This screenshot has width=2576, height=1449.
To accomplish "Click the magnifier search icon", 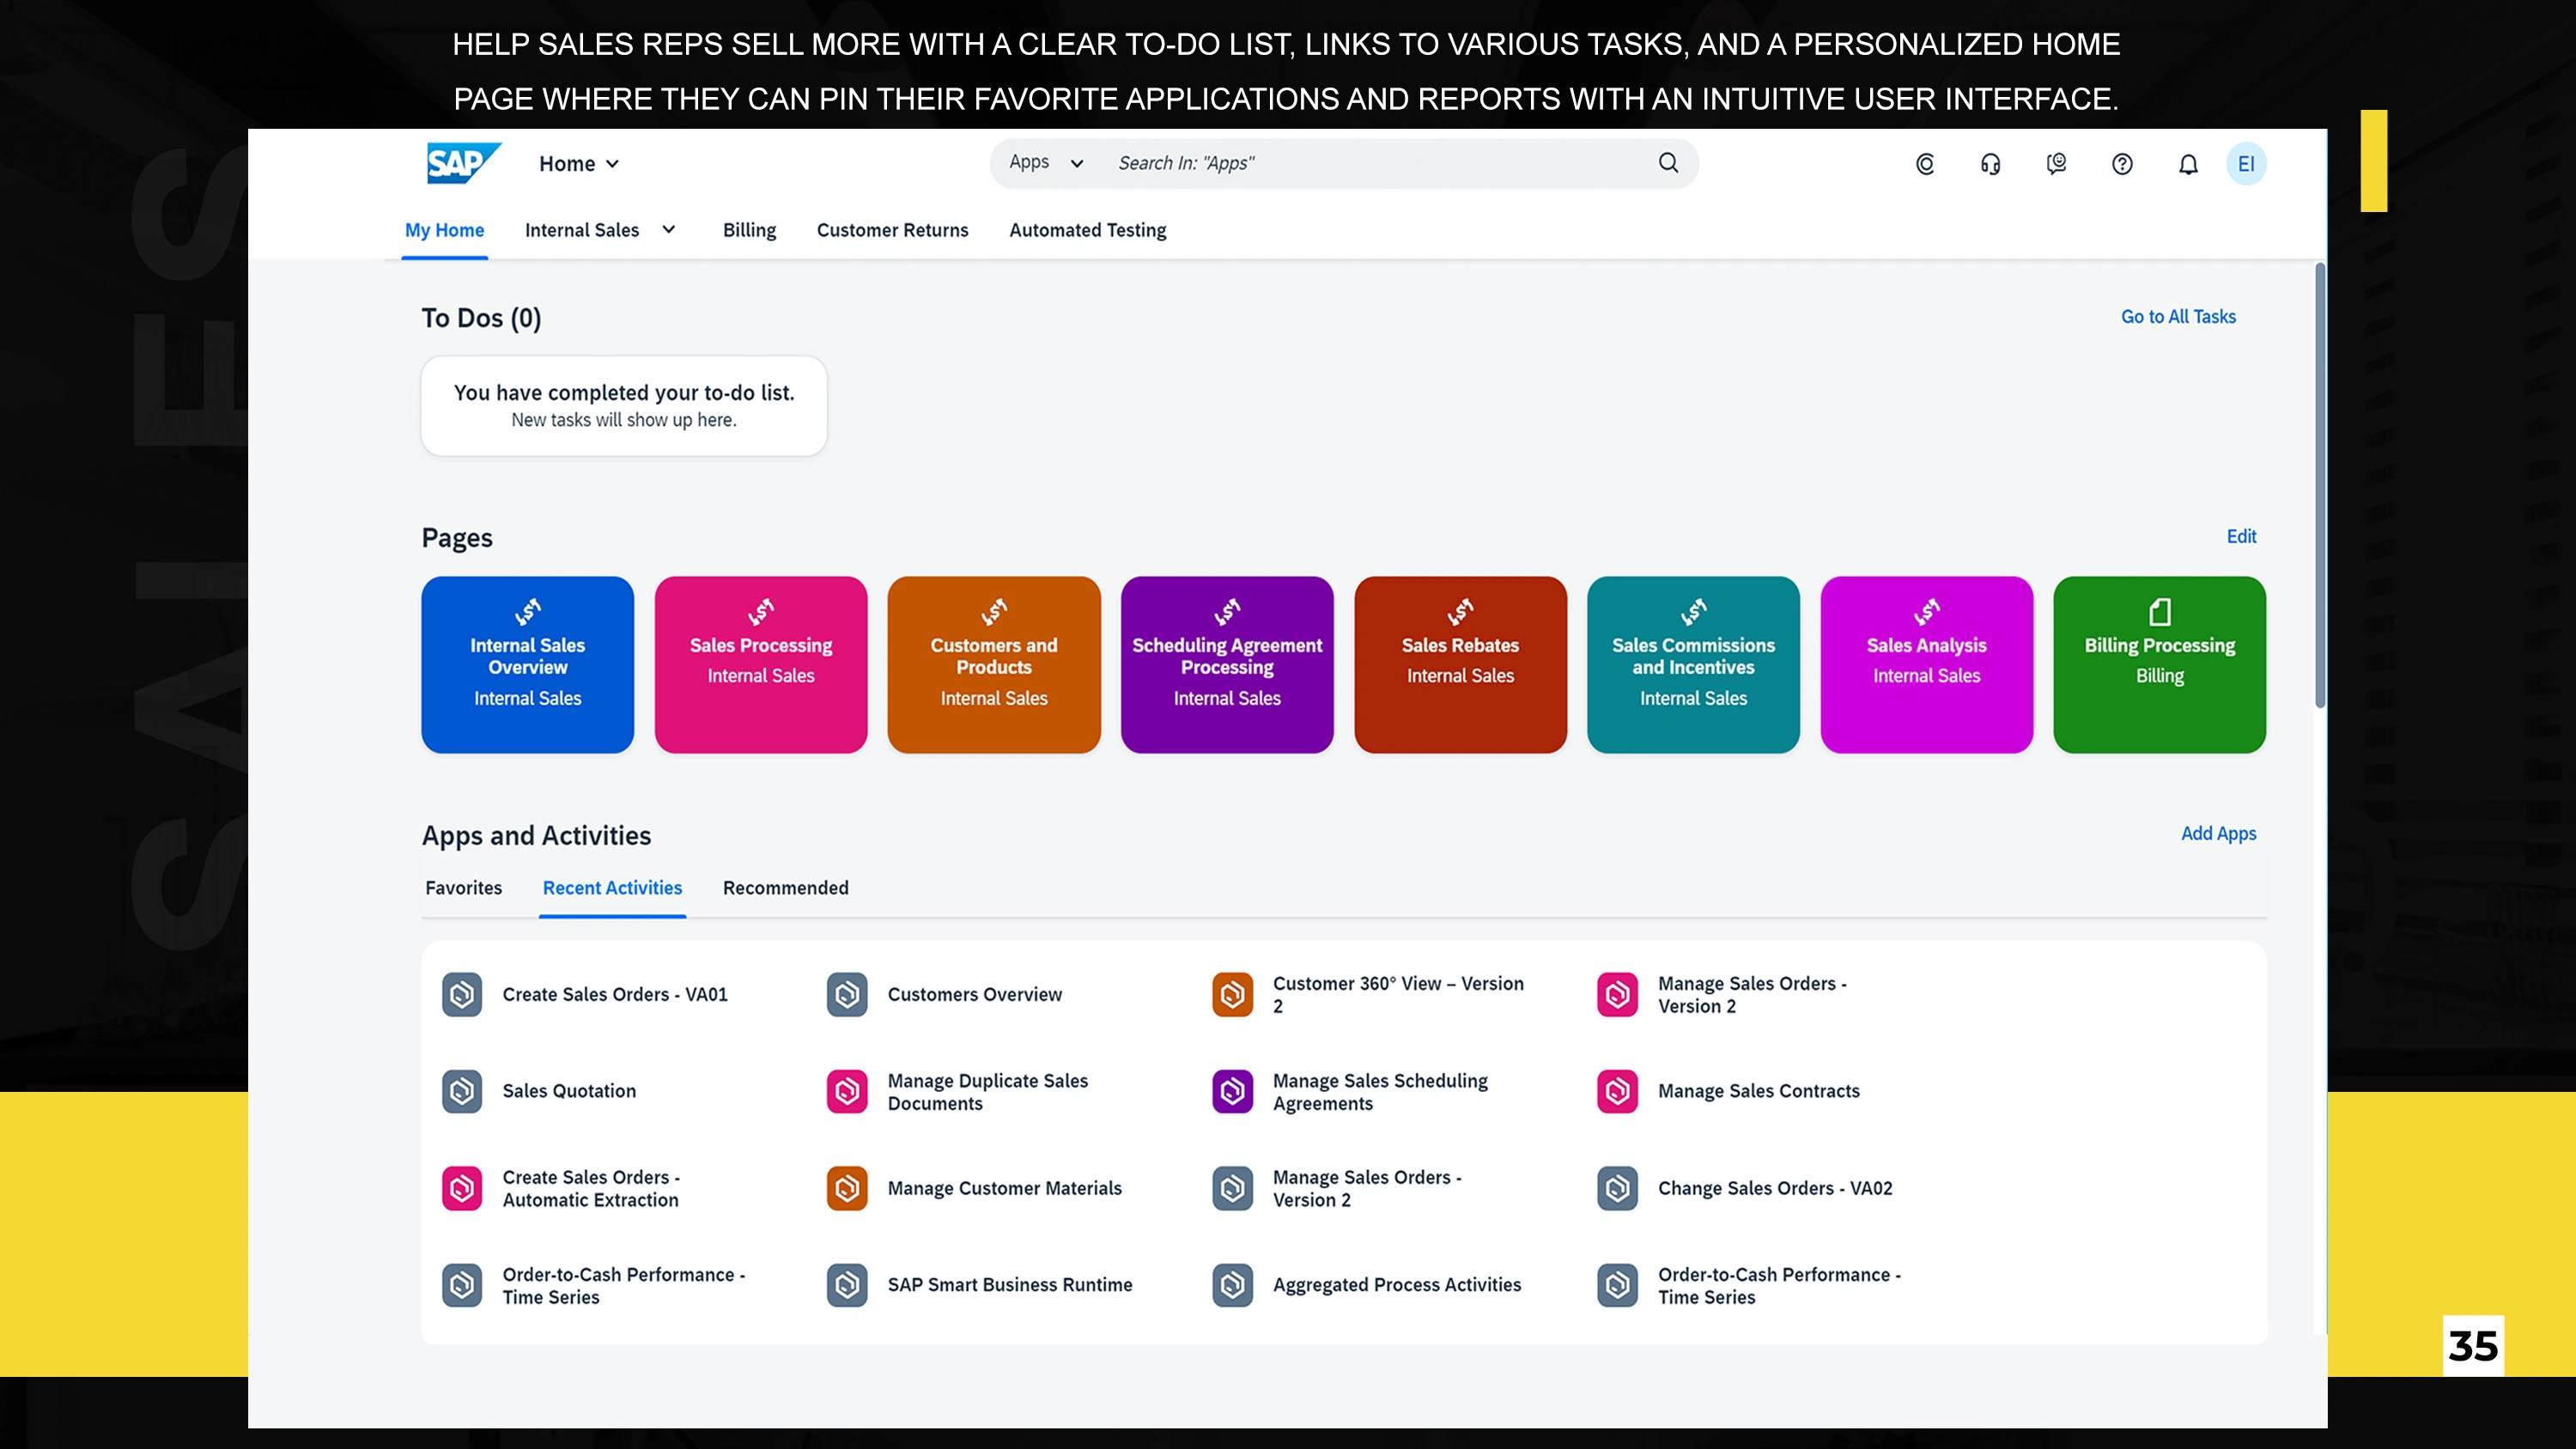I will point(1668,163).
